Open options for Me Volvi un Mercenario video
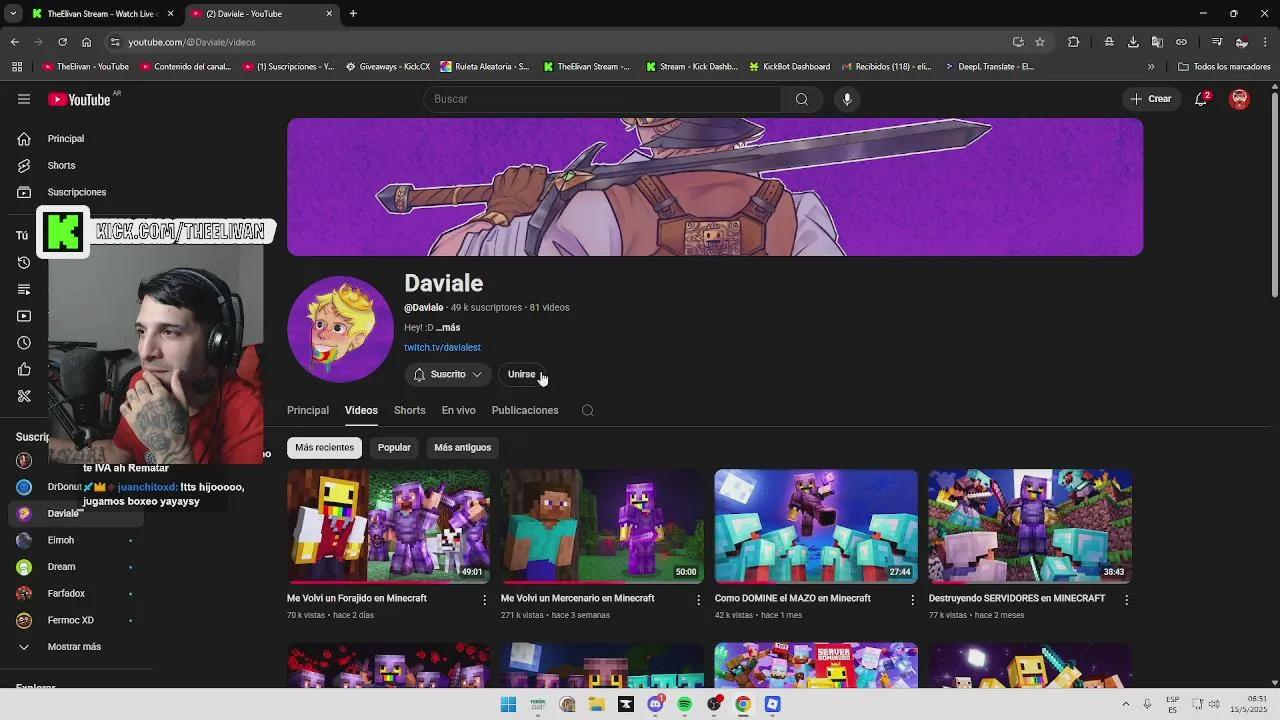This screenshot has width=1280, height=720. pyautogui.click(x=699, y=600)
